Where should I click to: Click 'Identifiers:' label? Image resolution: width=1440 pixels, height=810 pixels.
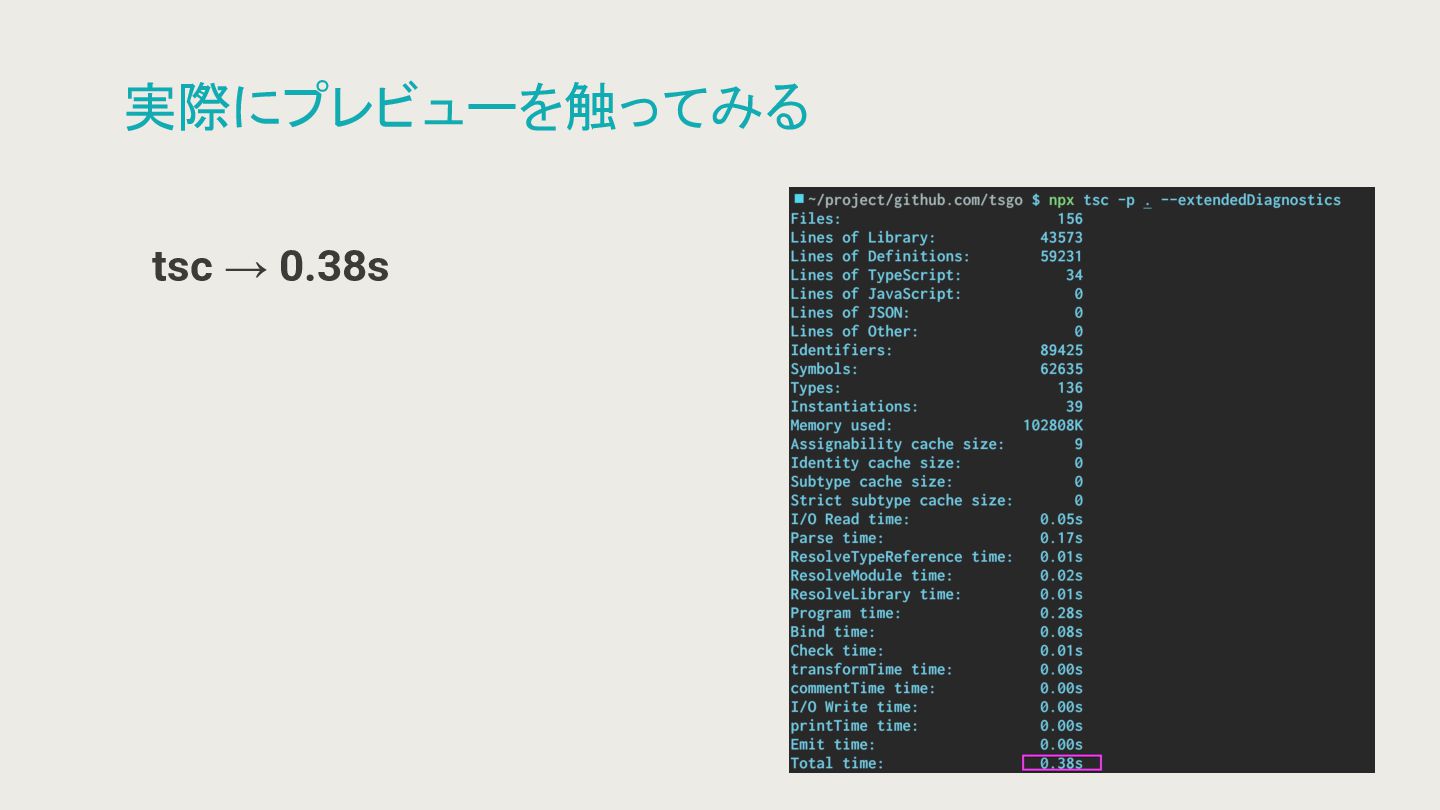point(841,350)
